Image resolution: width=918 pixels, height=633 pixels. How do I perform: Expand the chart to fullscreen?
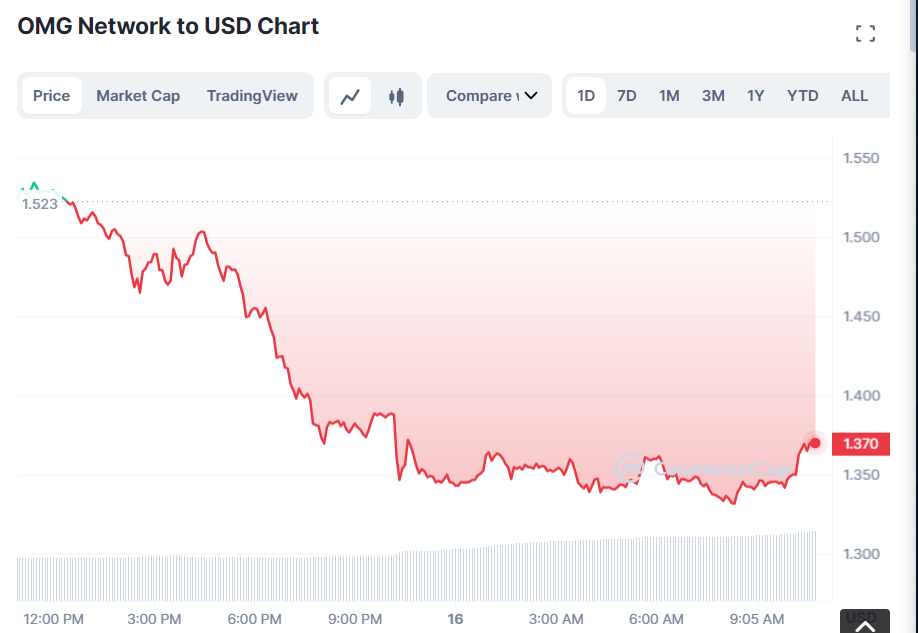tap(864, 31)
